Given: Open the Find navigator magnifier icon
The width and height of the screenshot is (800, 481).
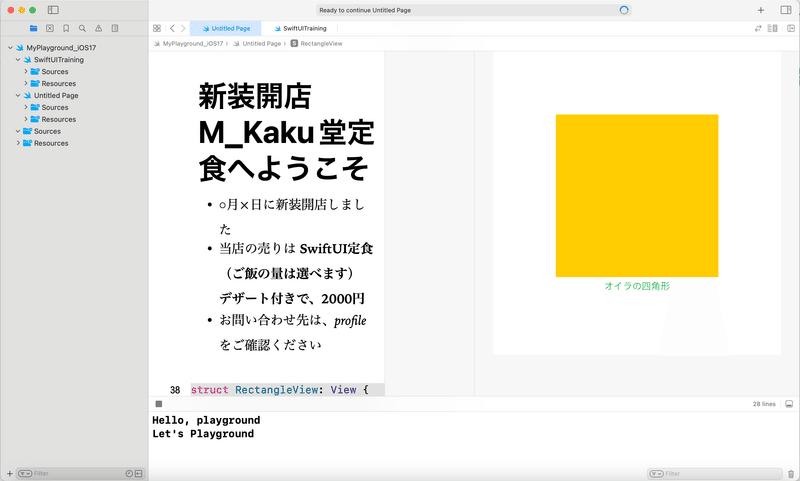Looking at the screenshot, I should (x=82, y=29).
